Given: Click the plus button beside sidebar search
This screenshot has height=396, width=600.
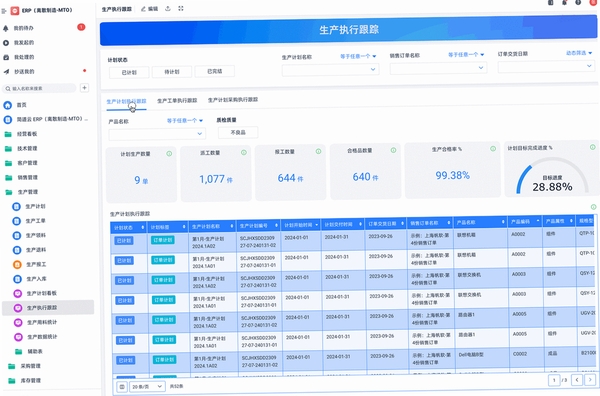Looking at the screenshot, I should coord(85,88).
